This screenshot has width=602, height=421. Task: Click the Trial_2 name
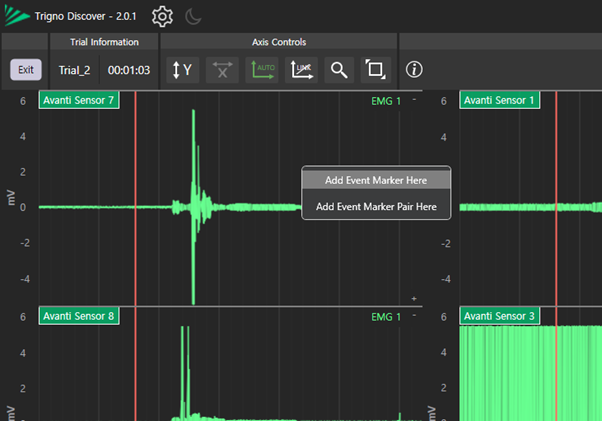[74, 70]
